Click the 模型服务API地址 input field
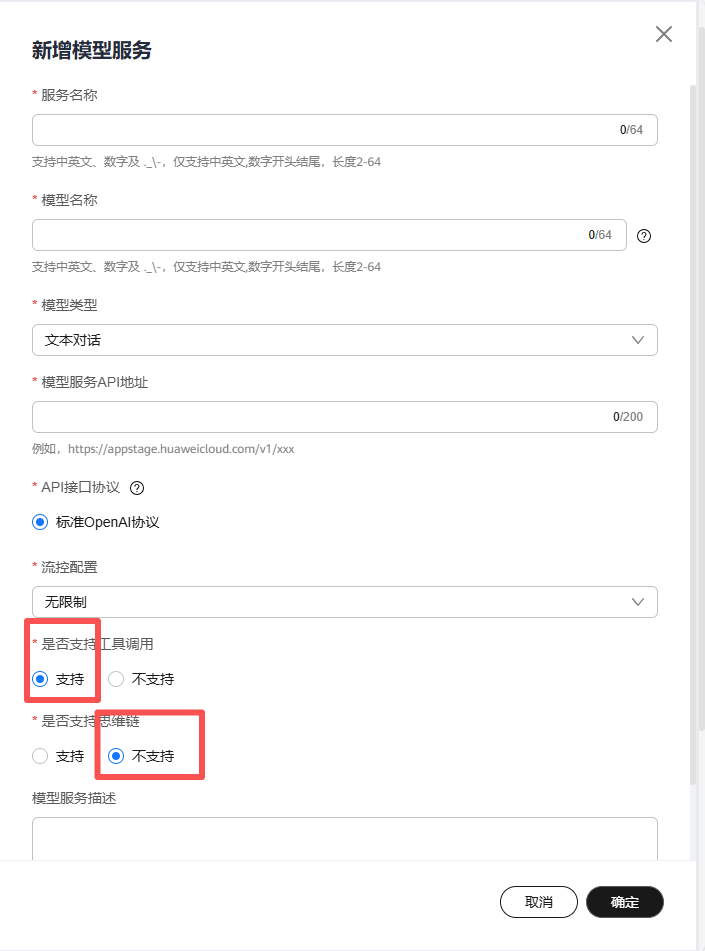The width and height of the screenshot is (705, 951). (x=345, y=417)
